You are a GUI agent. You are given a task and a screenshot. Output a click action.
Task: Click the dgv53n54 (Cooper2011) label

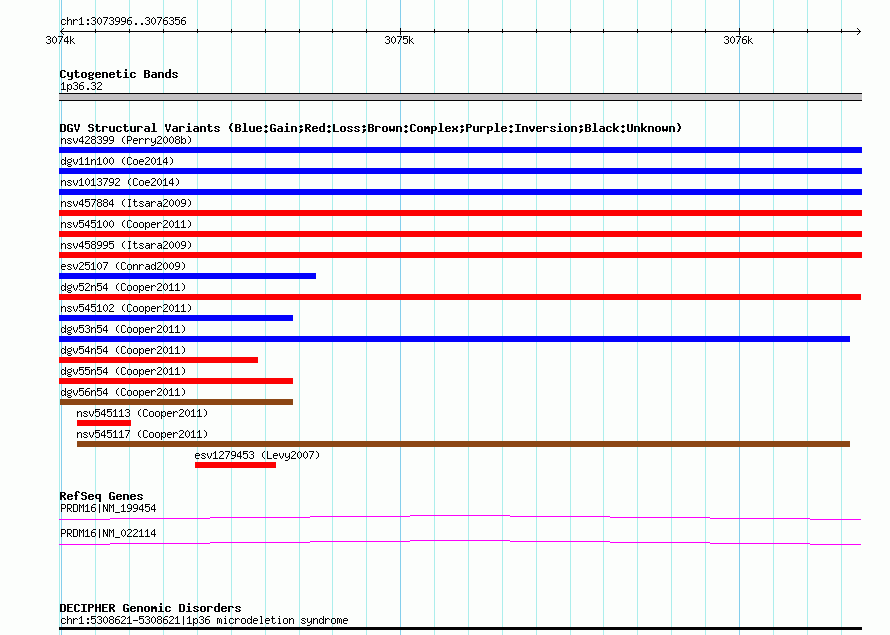(x=123, y=329)
